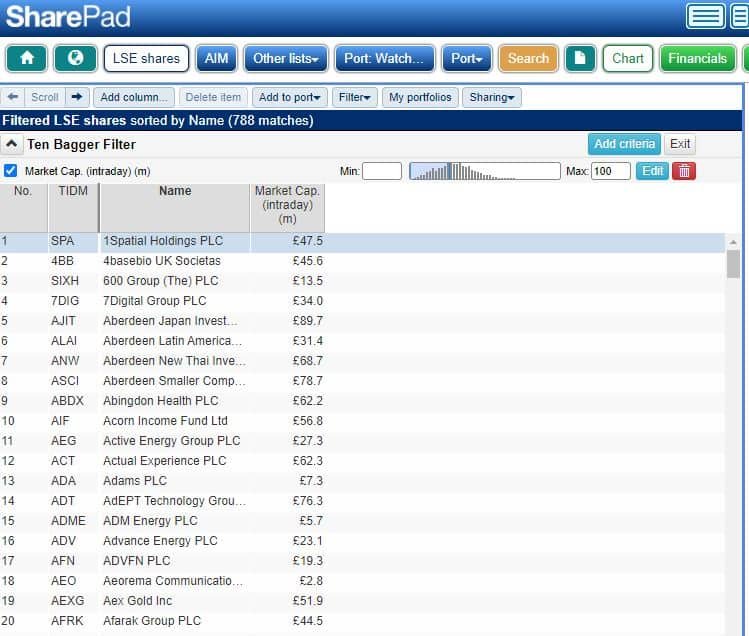Expand the Add to port dropdown
This screenshot has height=636, width=749.
[x=289, y=97]
